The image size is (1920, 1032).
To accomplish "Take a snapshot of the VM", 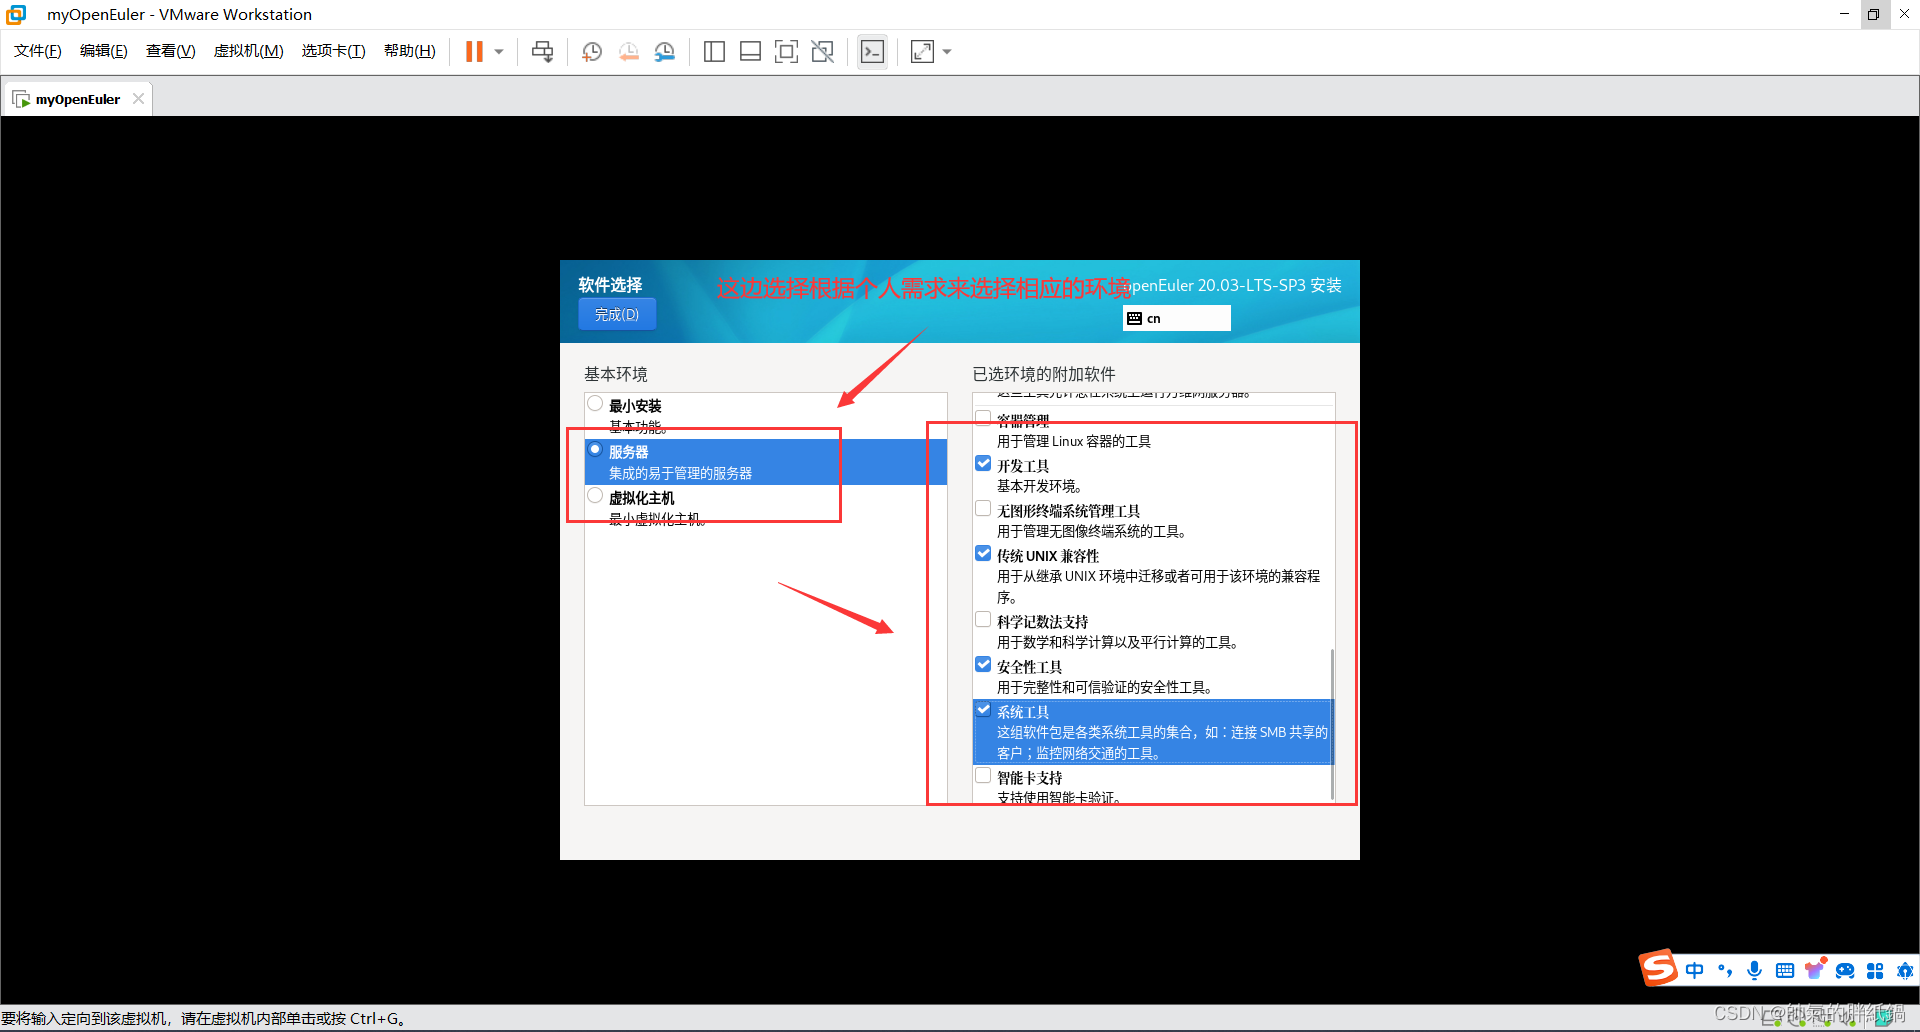I will 592,51.
